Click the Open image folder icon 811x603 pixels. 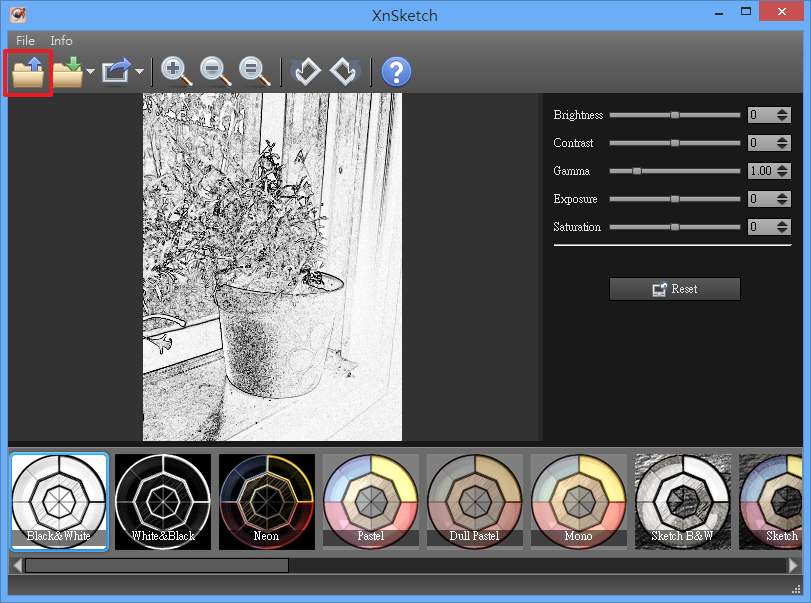click(x=28, y=73)
